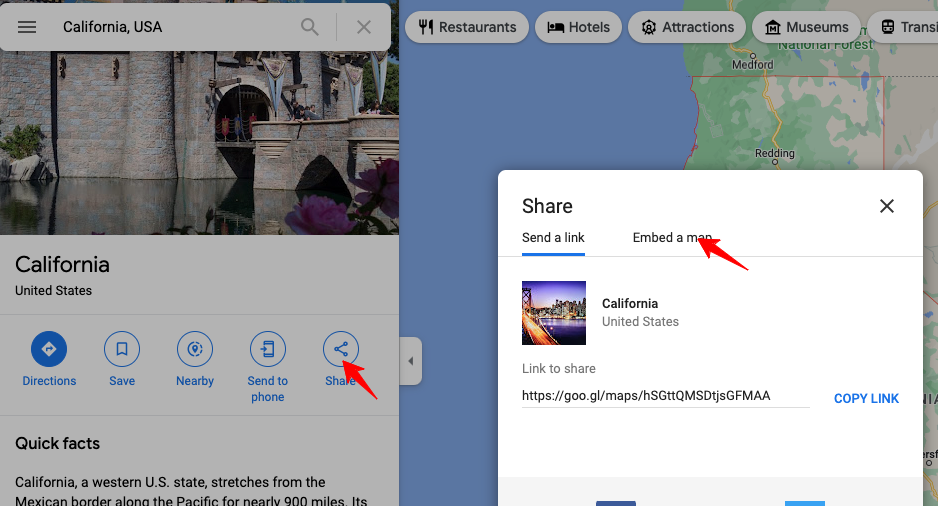Open Directions for California
Viewport: 938px width, 506px height.
49,349
